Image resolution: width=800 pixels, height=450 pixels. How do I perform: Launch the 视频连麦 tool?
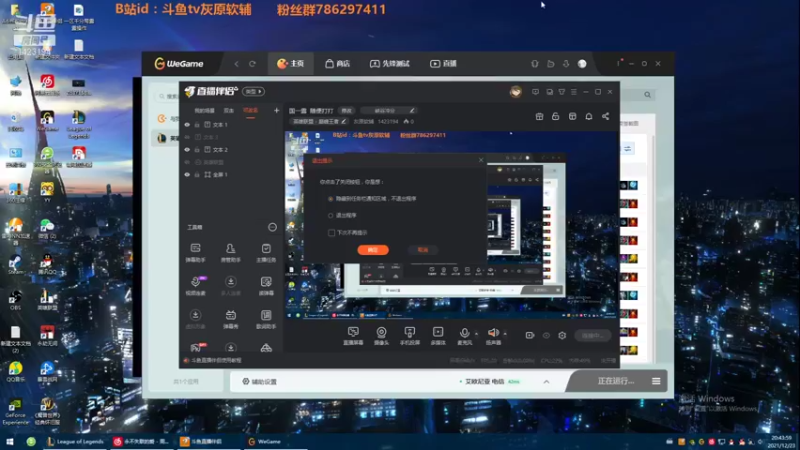tap(195, 286)
